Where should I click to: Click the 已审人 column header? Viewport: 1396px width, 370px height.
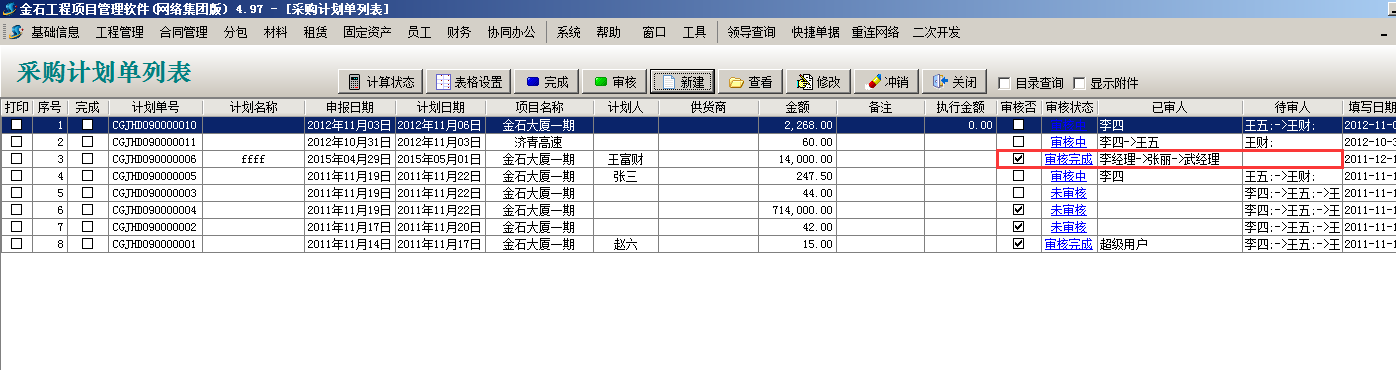click(1170, 107)
